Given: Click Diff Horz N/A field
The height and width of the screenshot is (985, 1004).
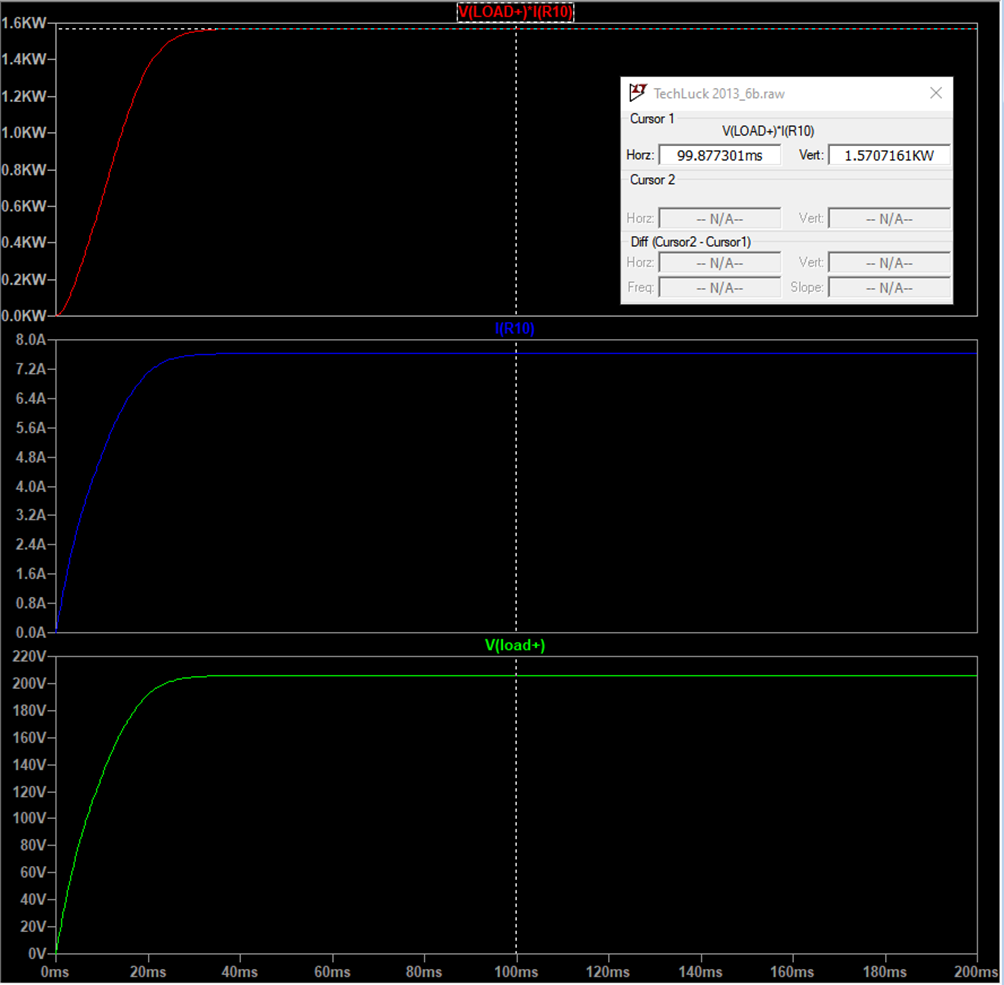Looking at the screenshot, I should tap(720, 263).
